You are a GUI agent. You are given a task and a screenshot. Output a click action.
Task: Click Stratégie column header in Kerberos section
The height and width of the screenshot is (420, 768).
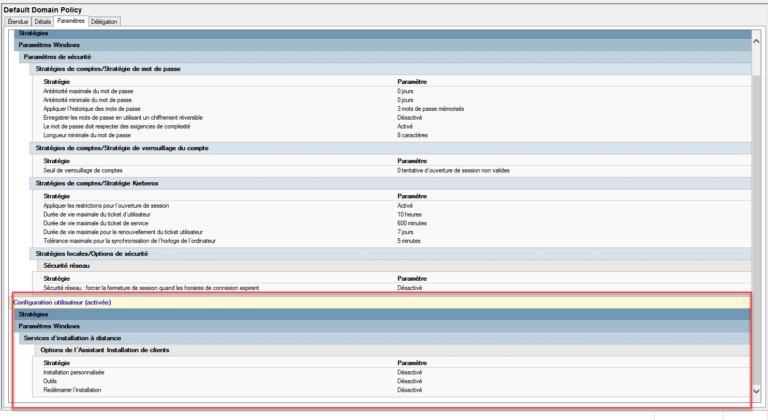[x=56, y=196]
